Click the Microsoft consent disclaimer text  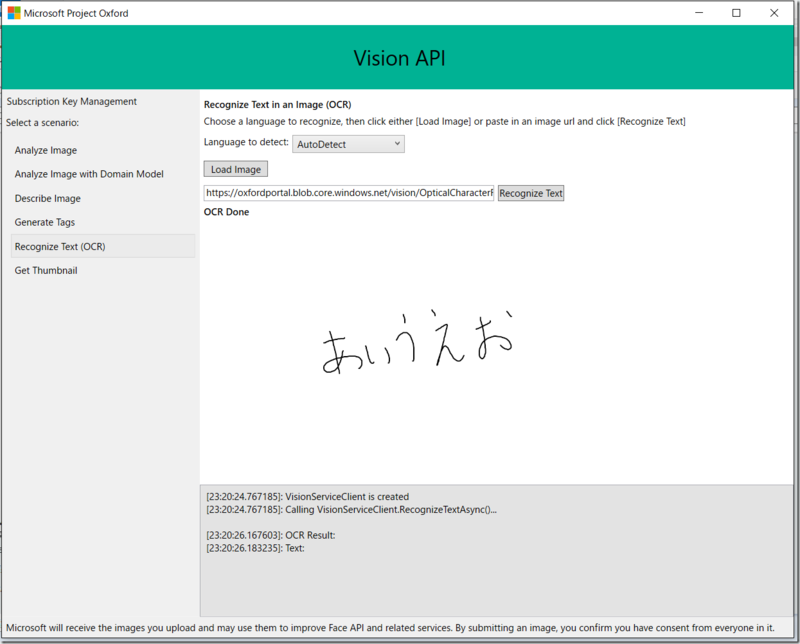click(390, 628)
